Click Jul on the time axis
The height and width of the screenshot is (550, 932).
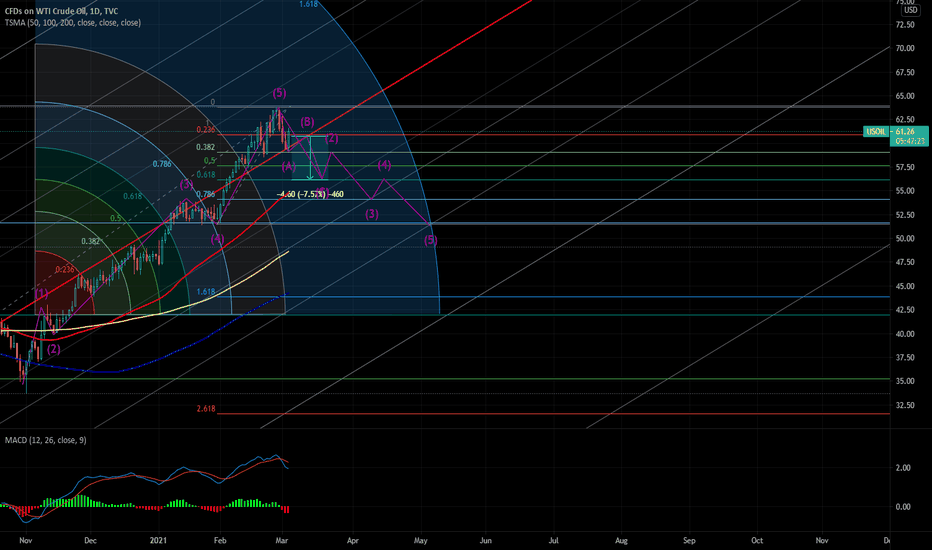[x=553, y=540]
